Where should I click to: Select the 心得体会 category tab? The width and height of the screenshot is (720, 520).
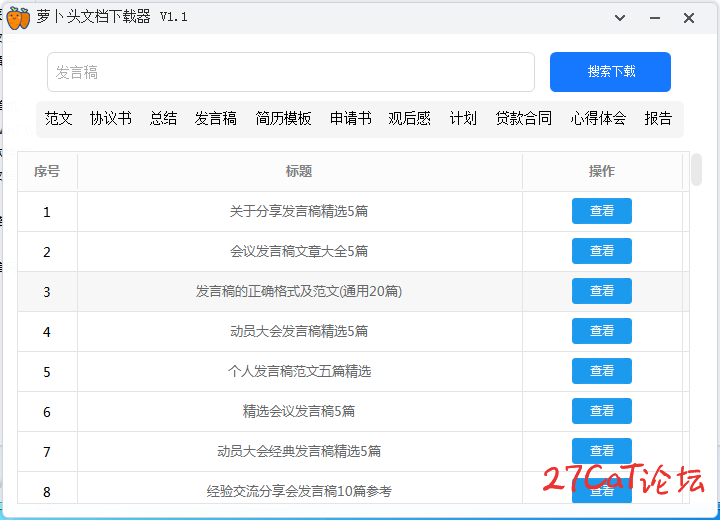tap(598, 119)
